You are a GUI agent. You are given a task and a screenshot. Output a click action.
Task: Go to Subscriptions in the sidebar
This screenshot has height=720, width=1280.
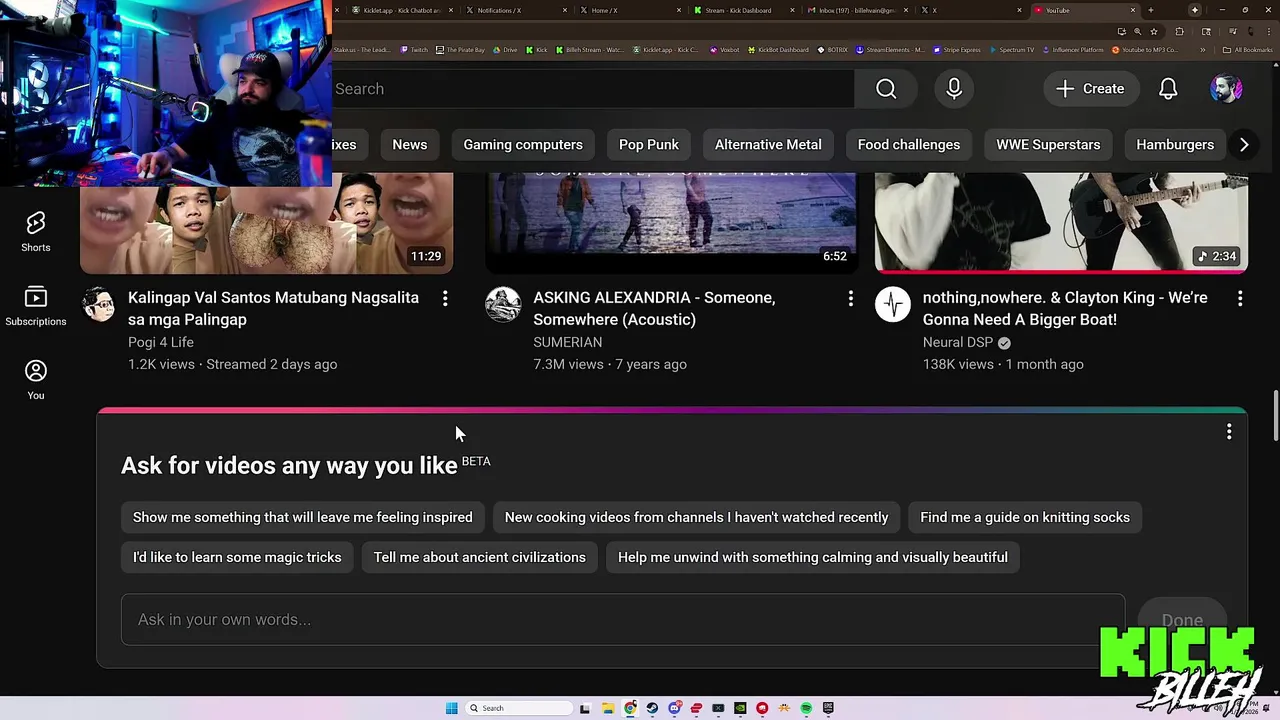[36, 306]
